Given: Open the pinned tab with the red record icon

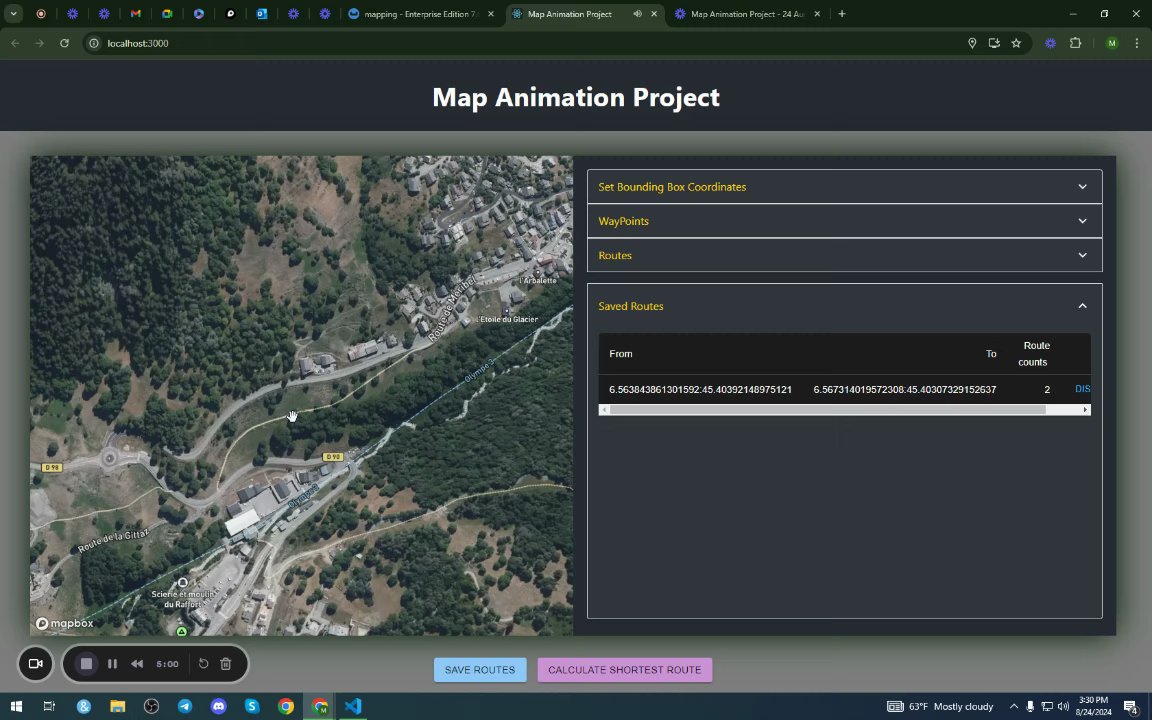Looking at the screenshot, I should pyautogui.click(x=41, y=14).
